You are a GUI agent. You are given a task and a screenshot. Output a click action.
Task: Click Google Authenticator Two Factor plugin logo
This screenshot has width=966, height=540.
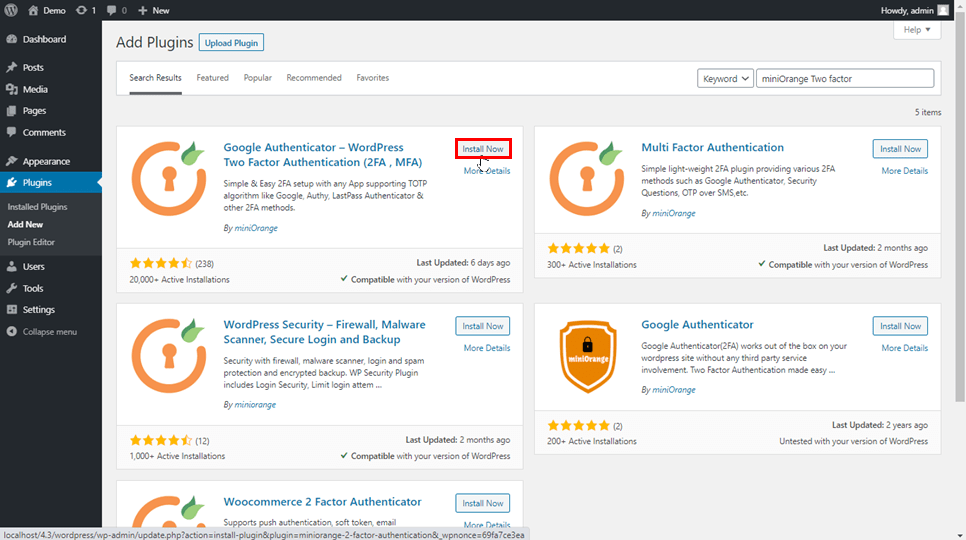169,179
